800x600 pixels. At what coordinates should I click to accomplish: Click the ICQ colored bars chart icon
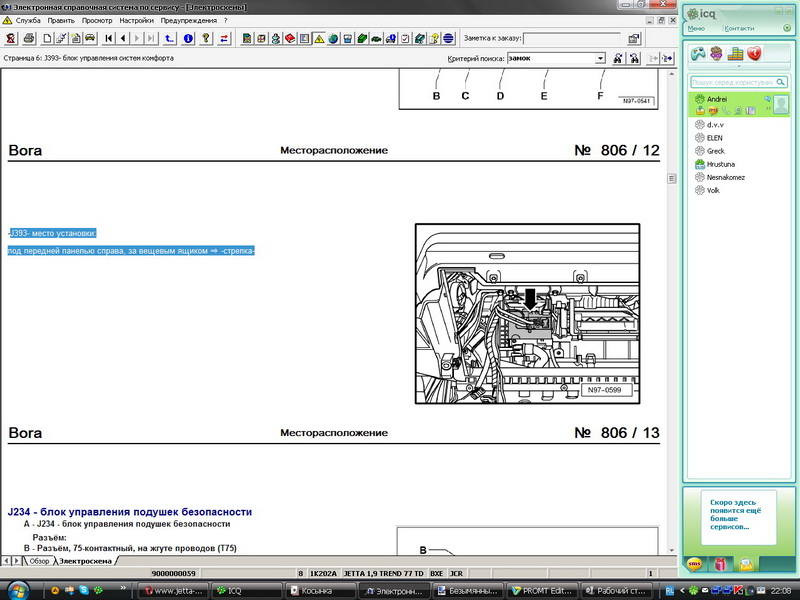(735, 53)
